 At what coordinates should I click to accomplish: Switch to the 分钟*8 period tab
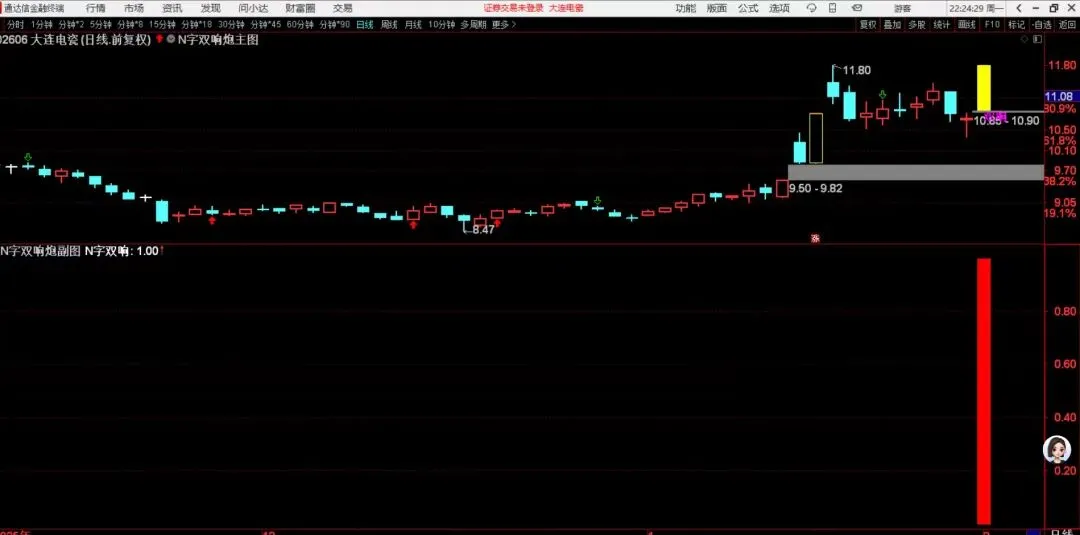131,24
